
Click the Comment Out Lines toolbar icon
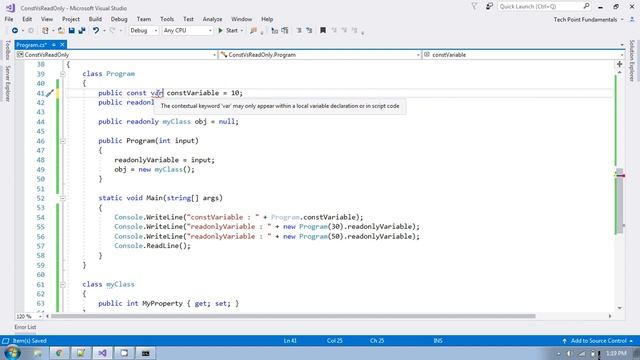coord(299,31)
